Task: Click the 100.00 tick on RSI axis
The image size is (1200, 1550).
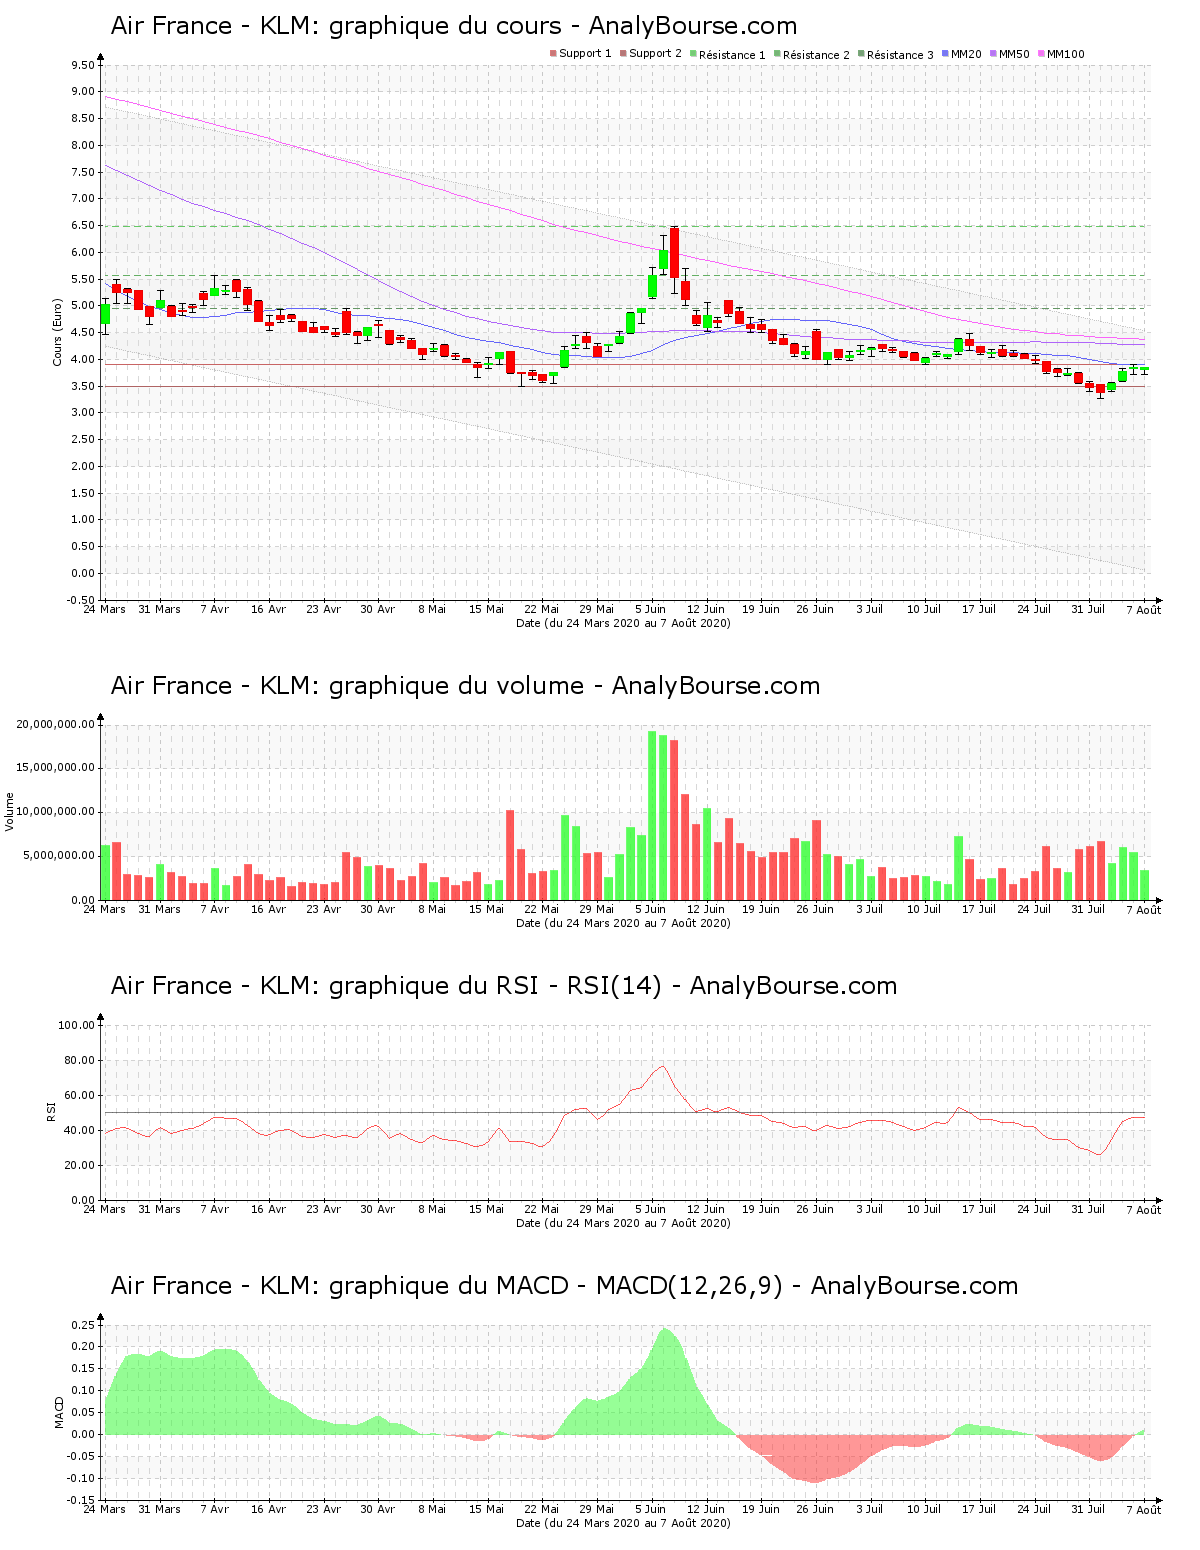Action: pos(77,1025)
